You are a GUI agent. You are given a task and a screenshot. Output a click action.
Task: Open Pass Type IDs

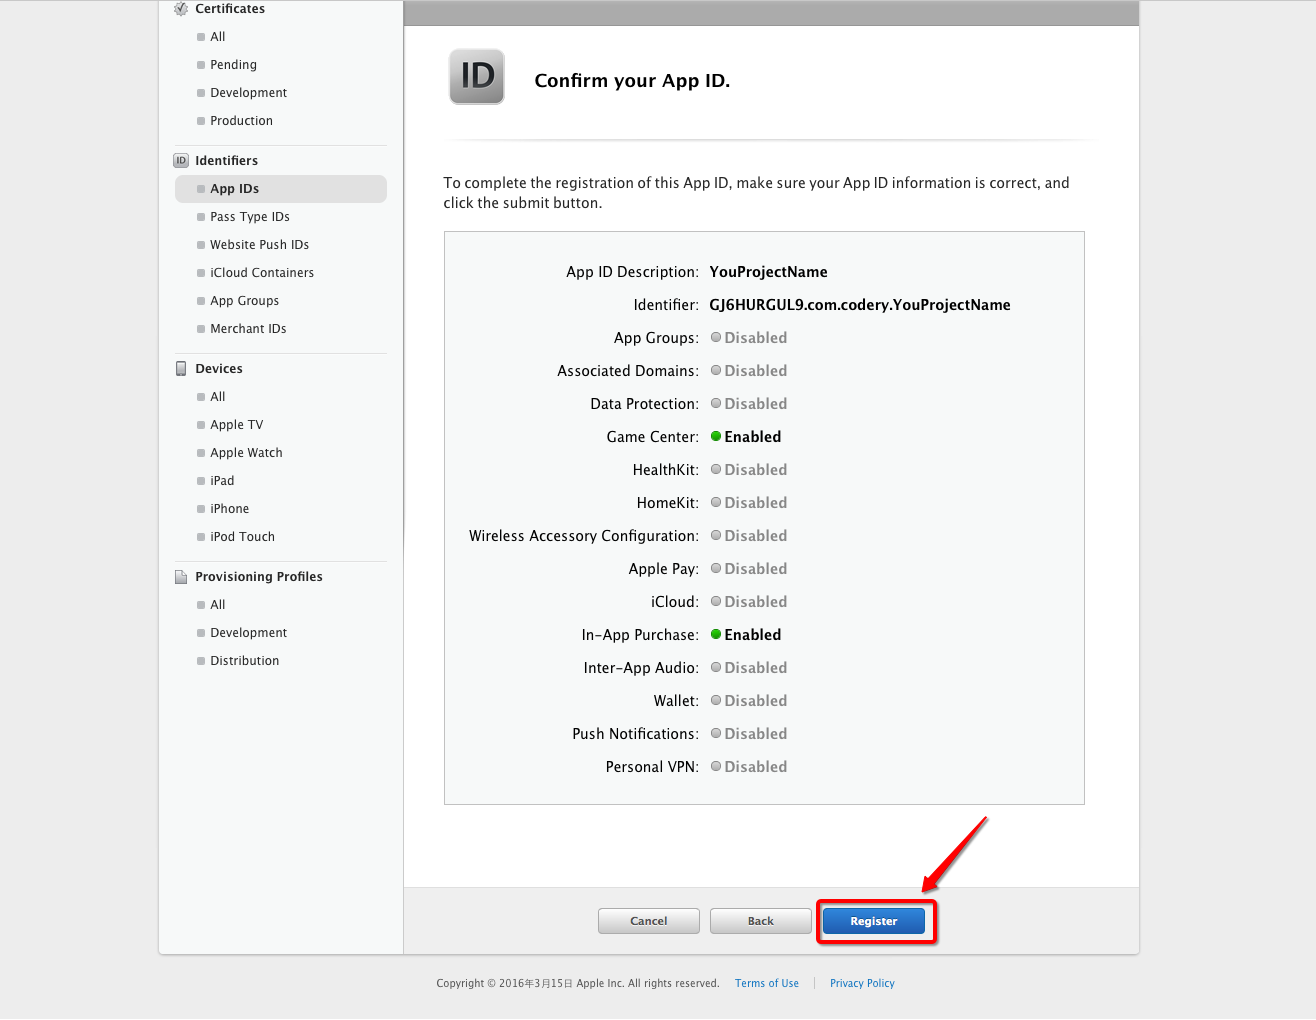point(250,217)
